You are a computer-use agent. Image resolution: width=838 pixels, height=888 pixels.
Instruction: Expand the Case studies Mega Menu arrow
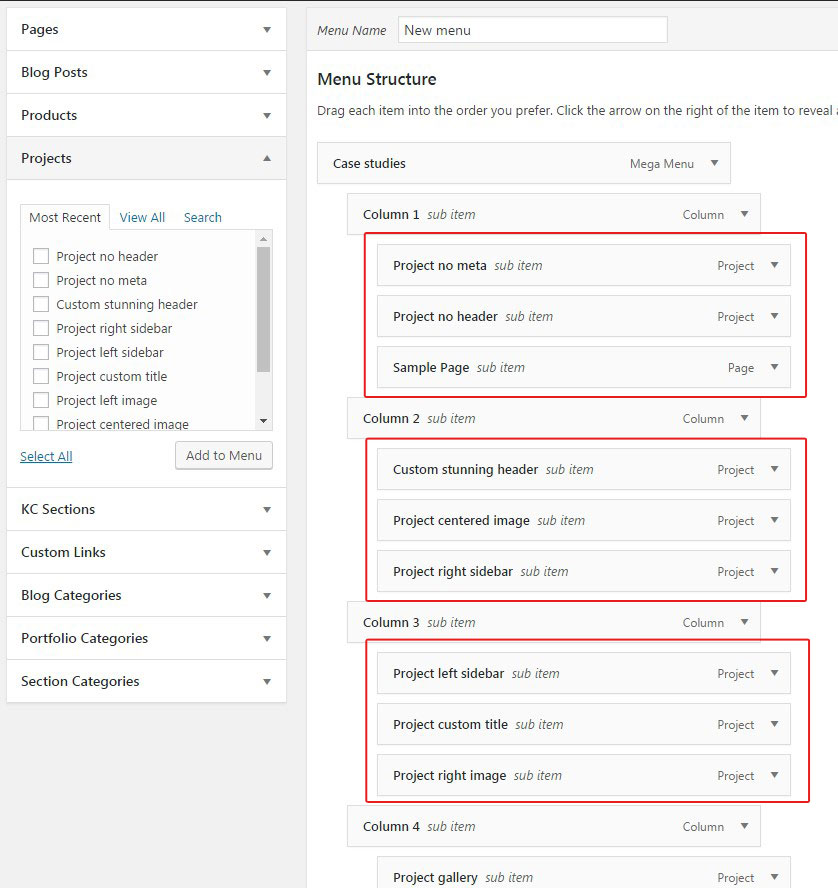pyautogui.click(x=714, y=163)
